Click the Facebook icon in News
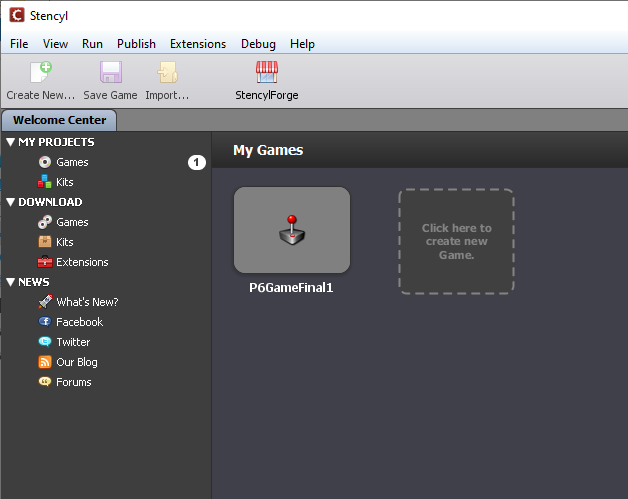 coord(45,322)
